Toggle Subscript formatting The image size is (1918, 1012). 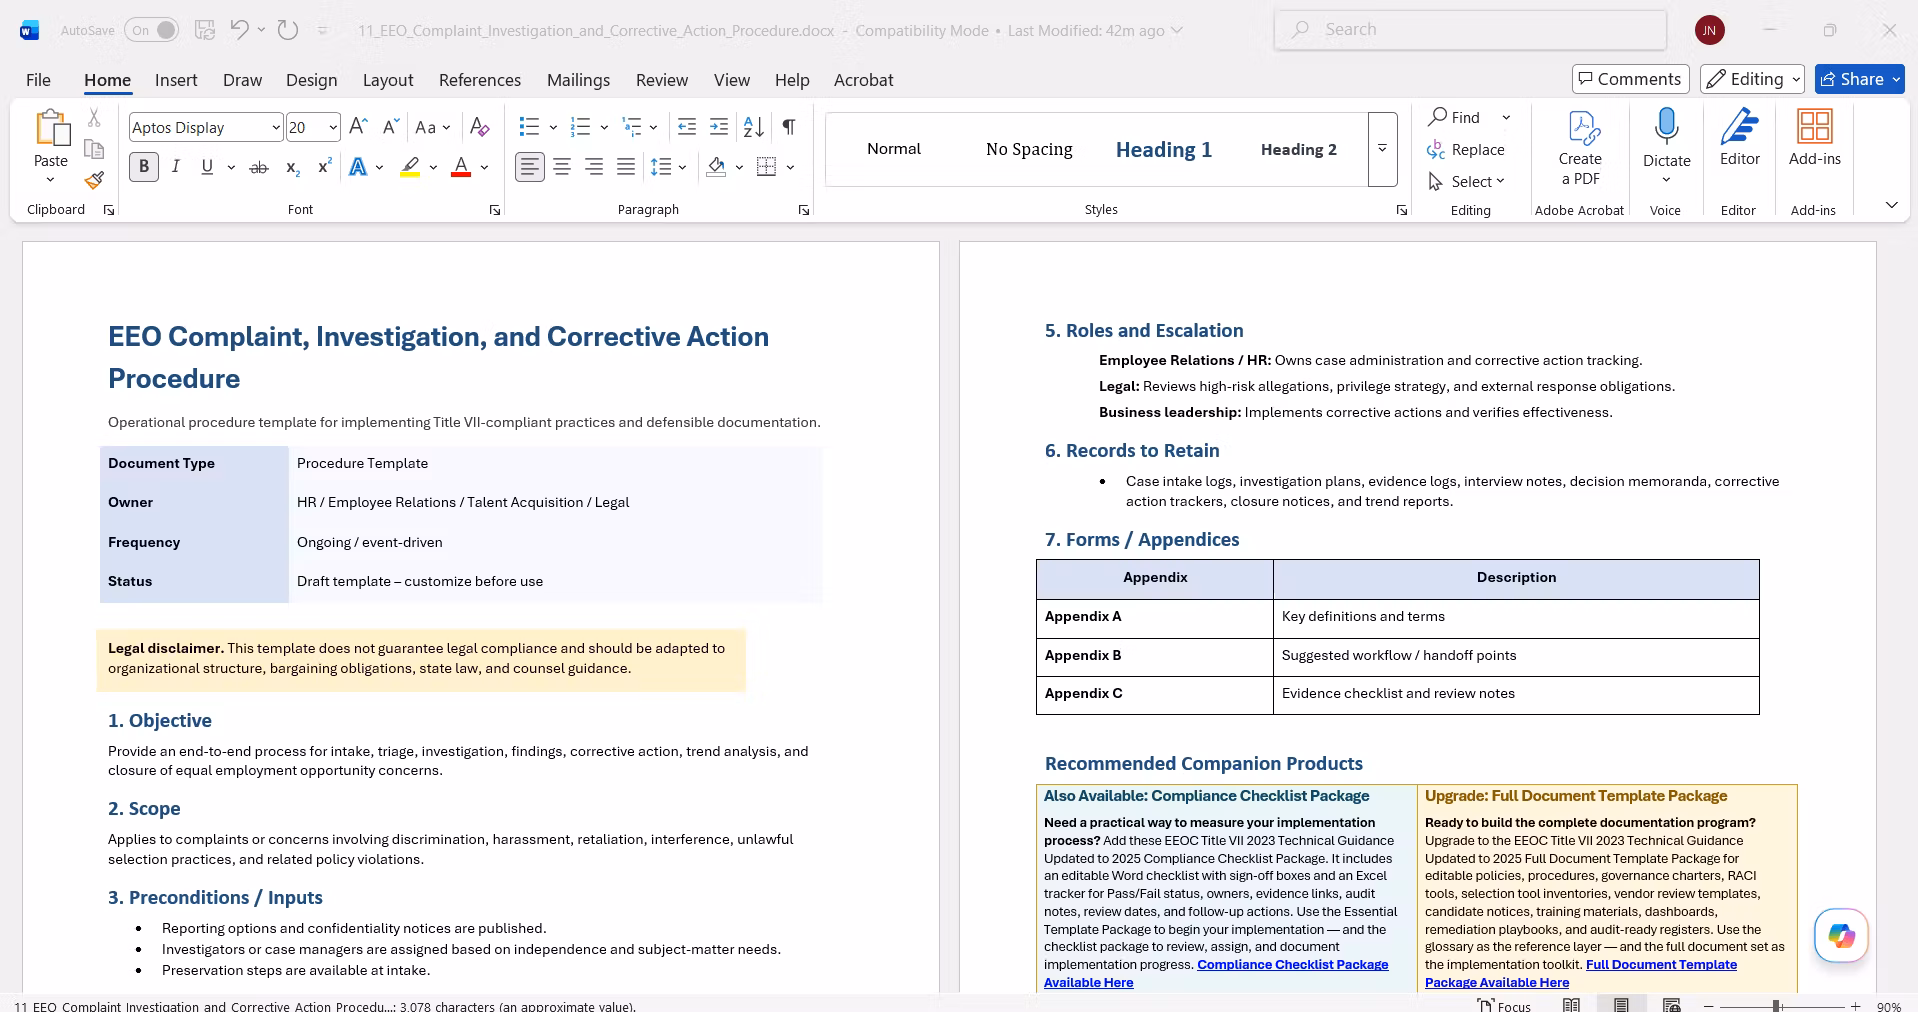292,167
